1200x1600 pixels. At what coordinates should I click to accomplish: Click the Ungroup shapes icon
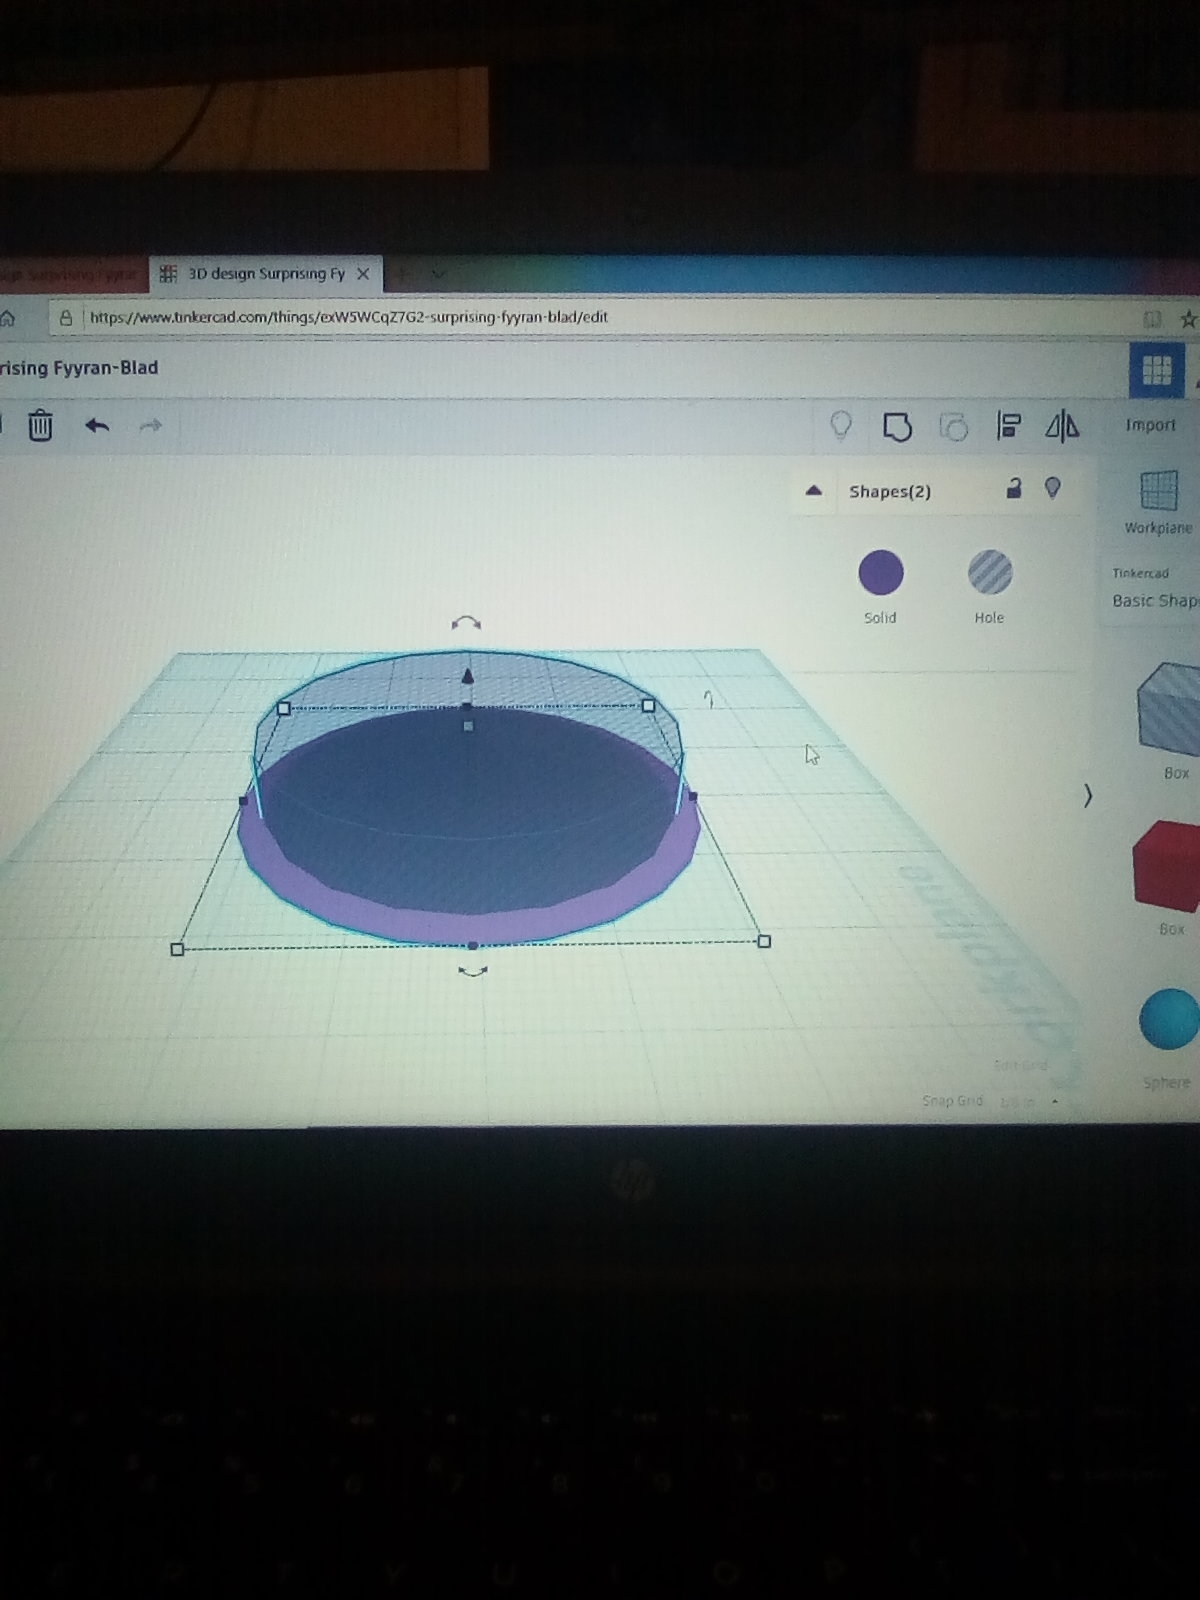953,427
